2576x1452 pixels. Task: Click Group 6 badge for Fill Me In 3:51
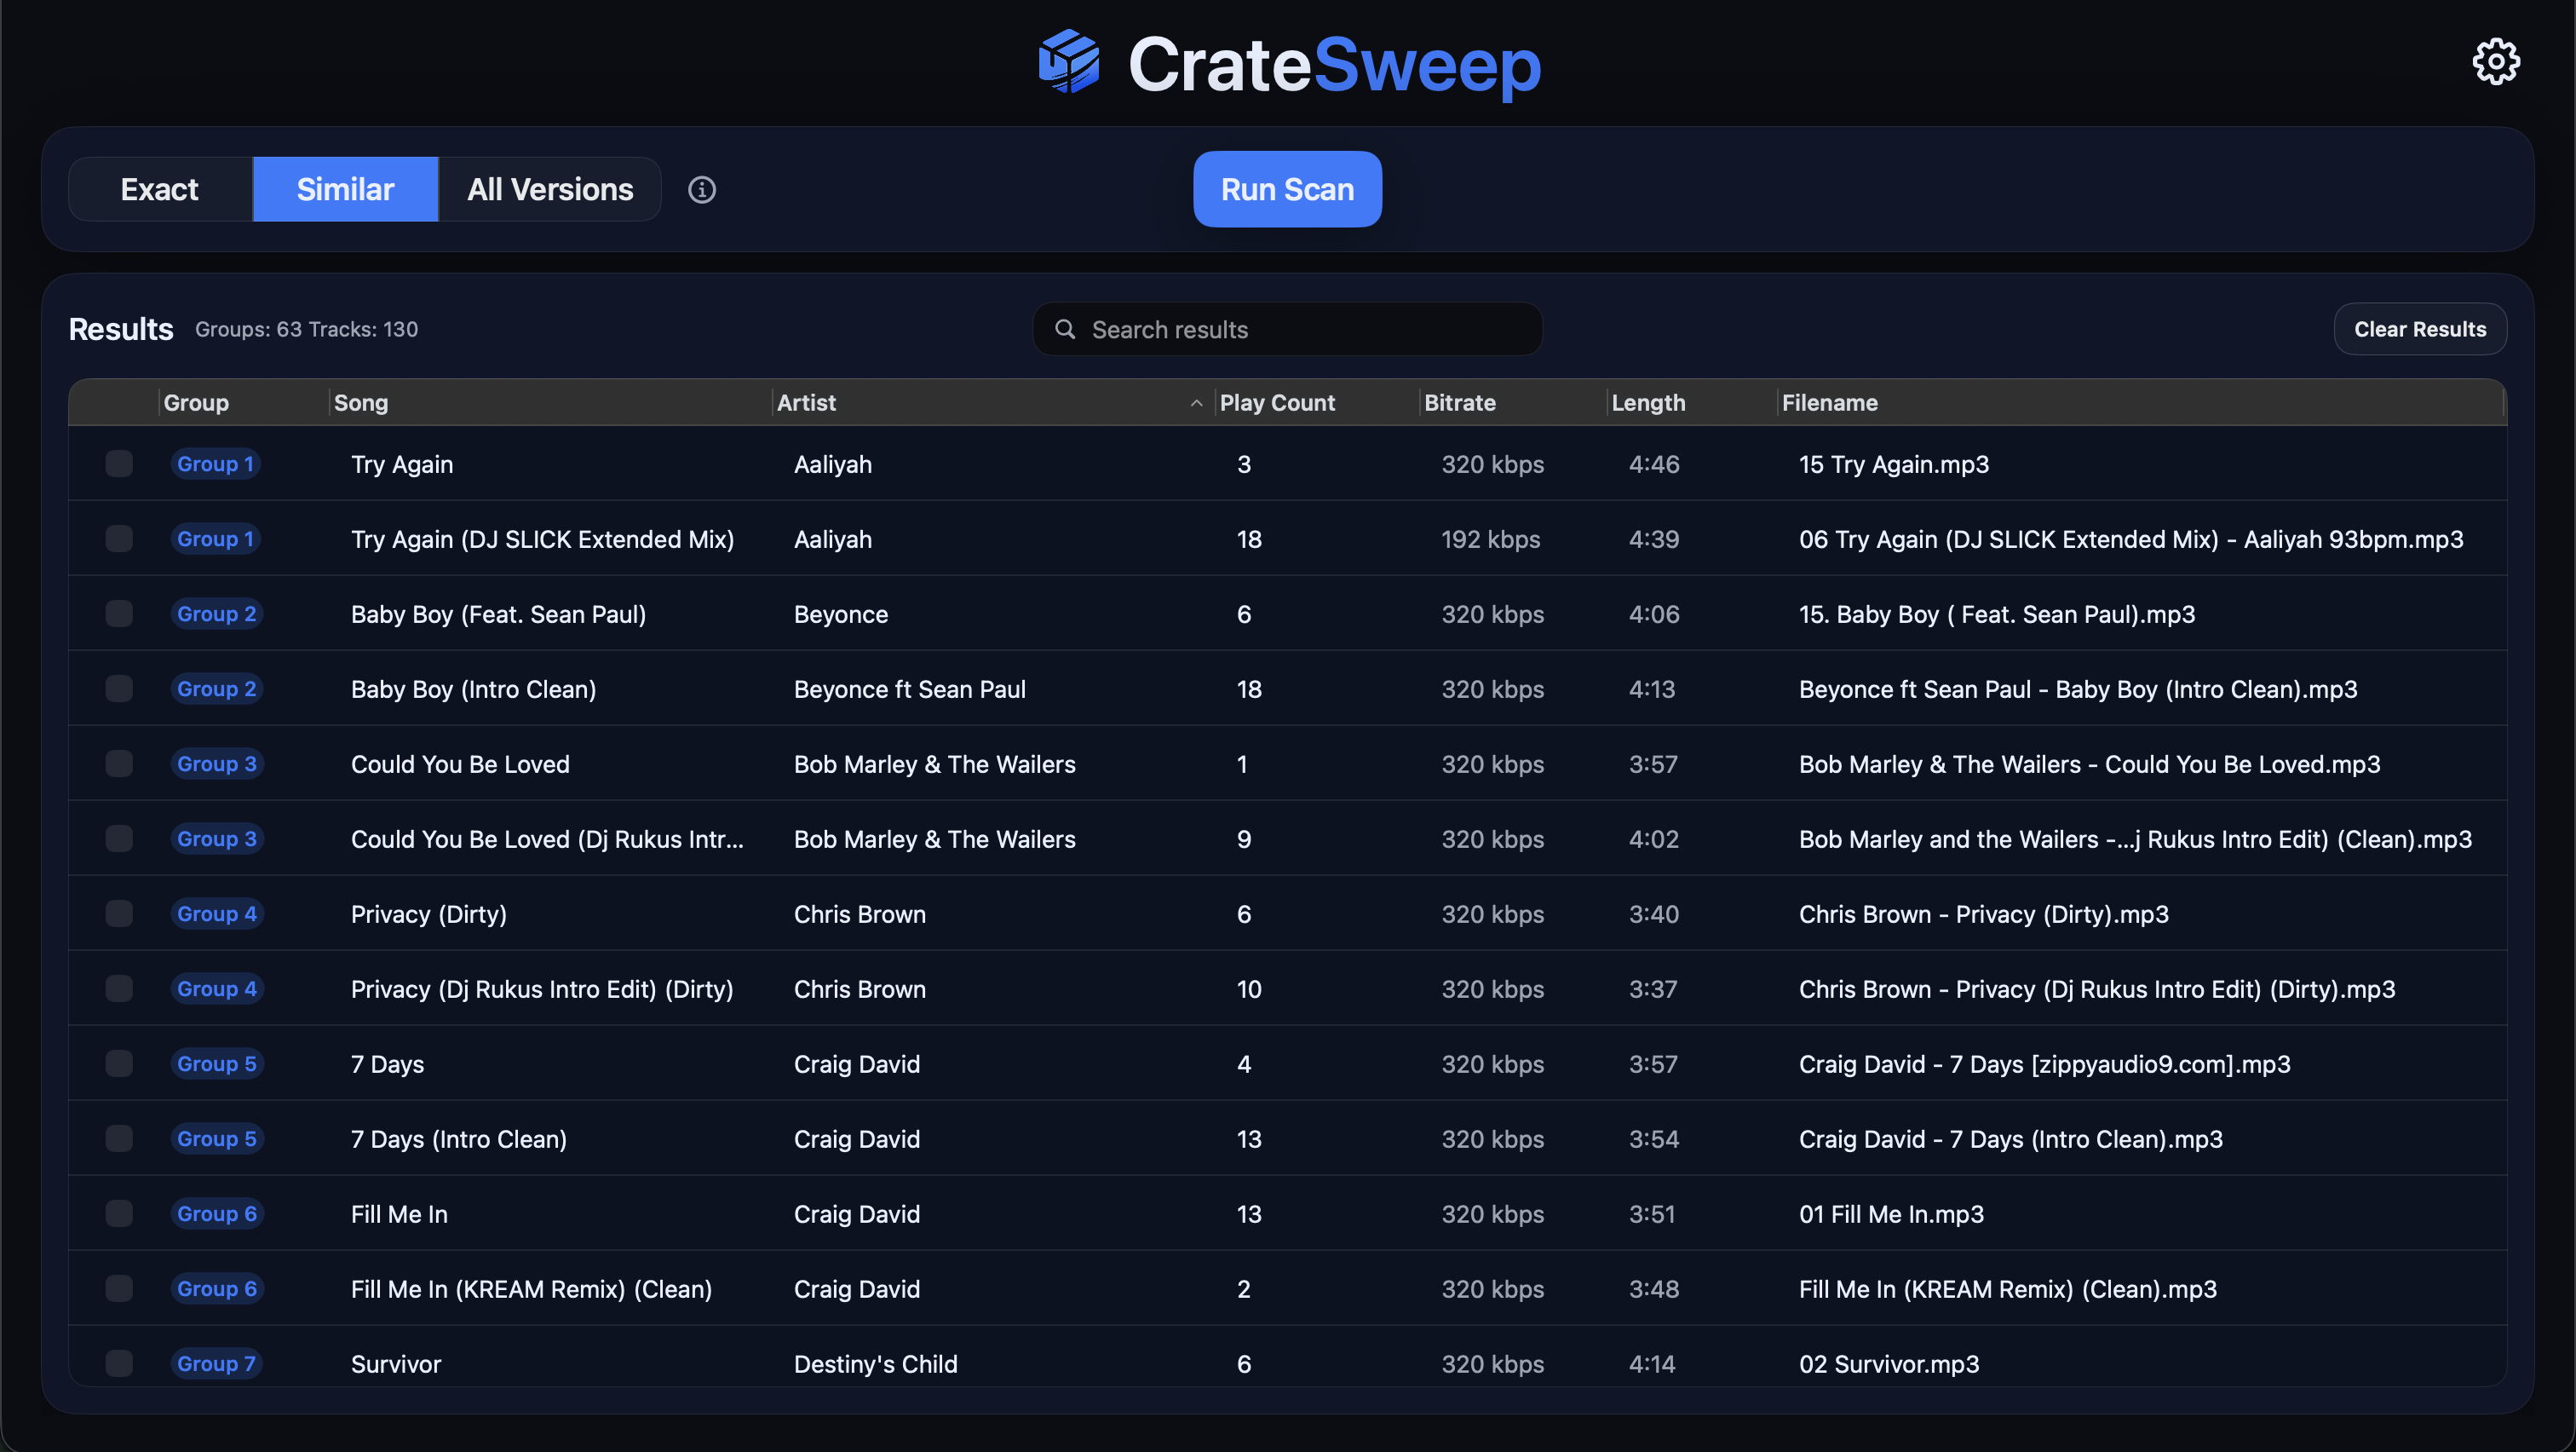pos(216,1213)
